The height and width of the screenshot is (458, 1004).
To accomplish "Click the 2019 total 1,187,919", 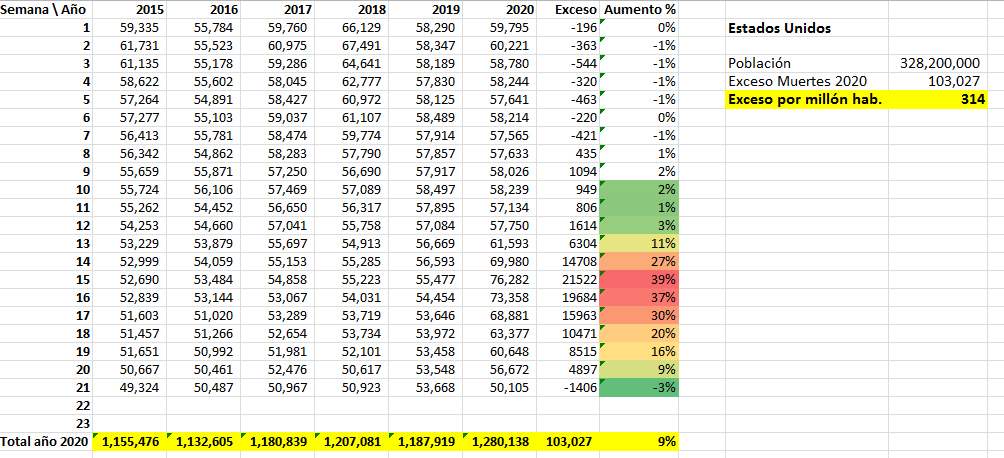I will pyautogui.click(x=425, y=441).
